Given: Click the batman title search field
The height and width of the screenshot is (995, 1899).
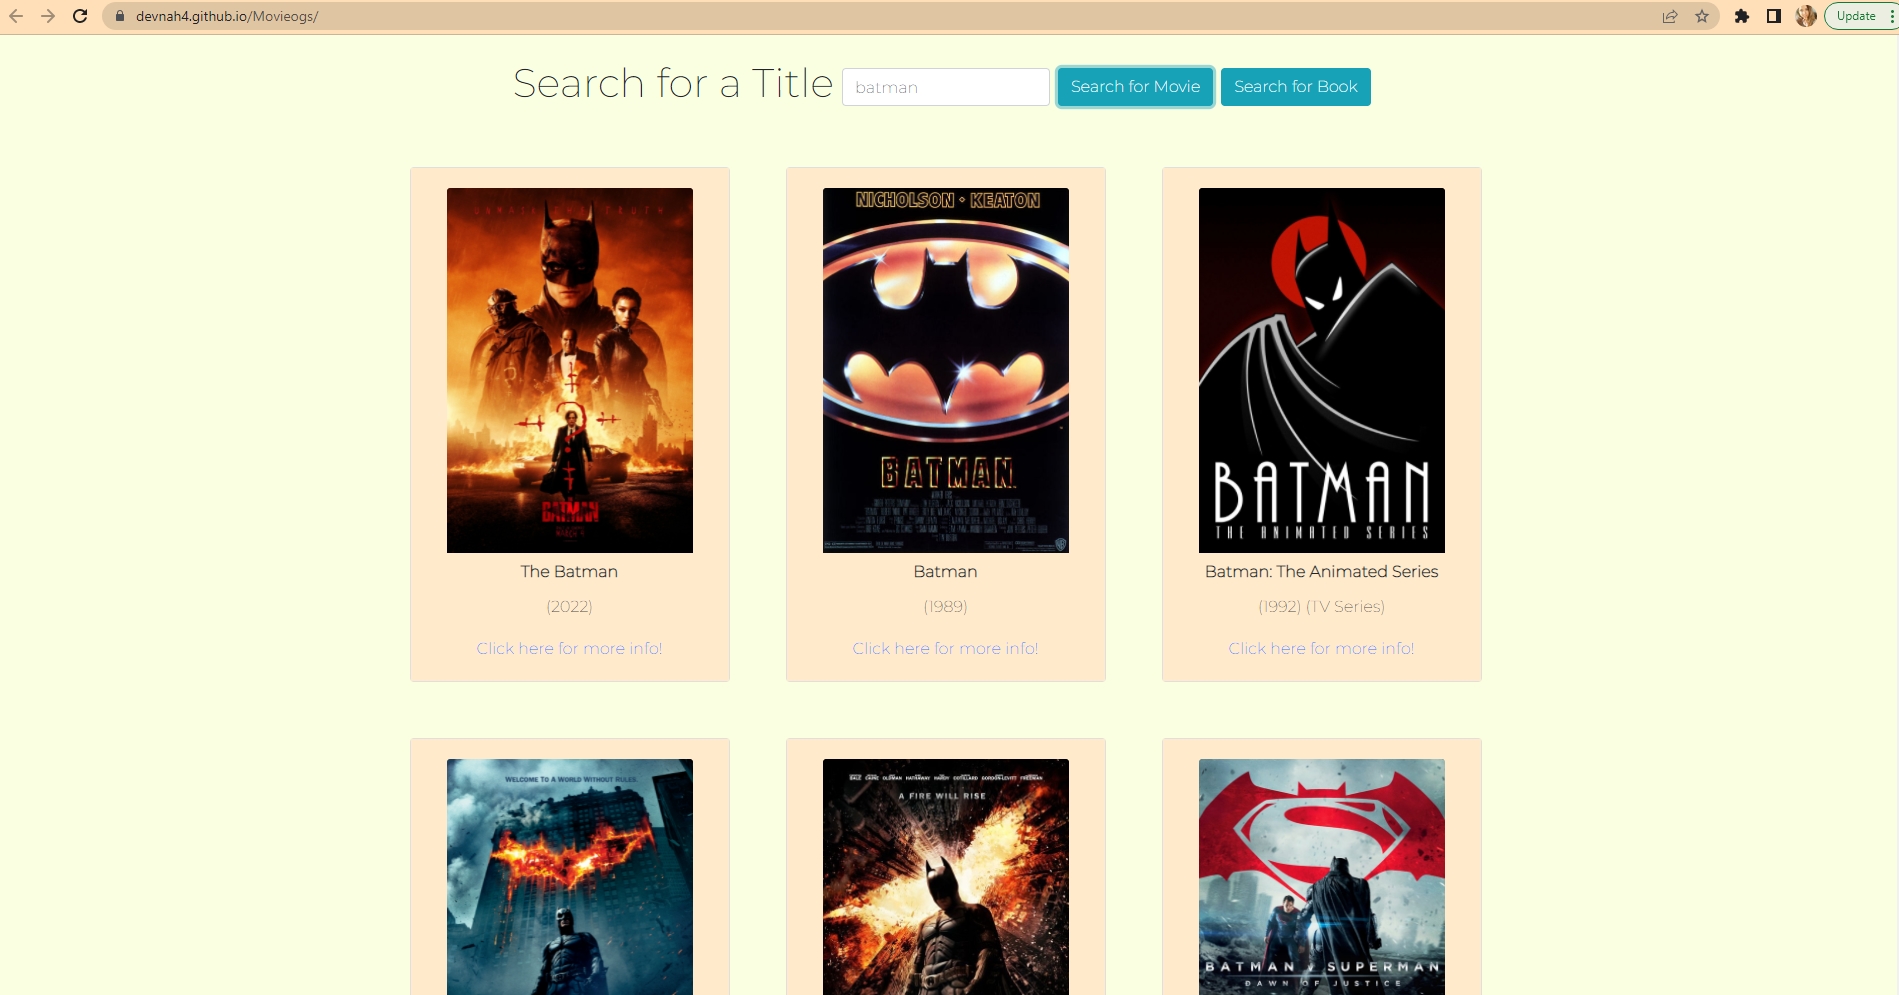Looking at the screenshot, I should pos(946,87).
